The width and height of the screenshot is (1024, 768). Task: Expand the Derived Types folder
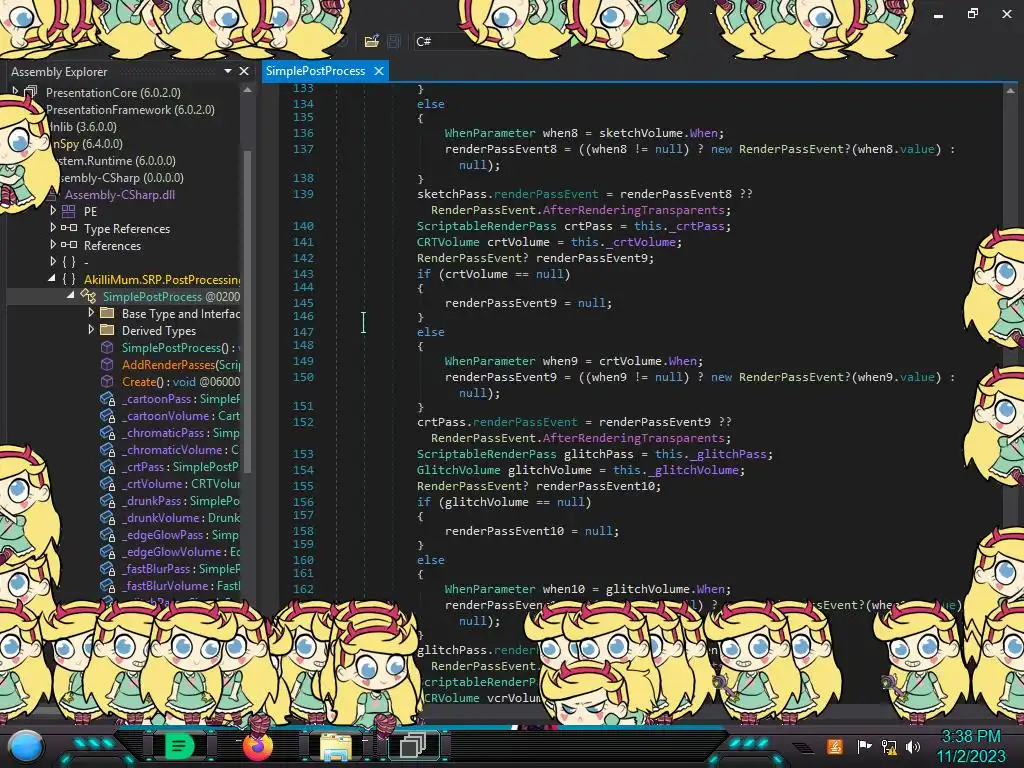91,329
